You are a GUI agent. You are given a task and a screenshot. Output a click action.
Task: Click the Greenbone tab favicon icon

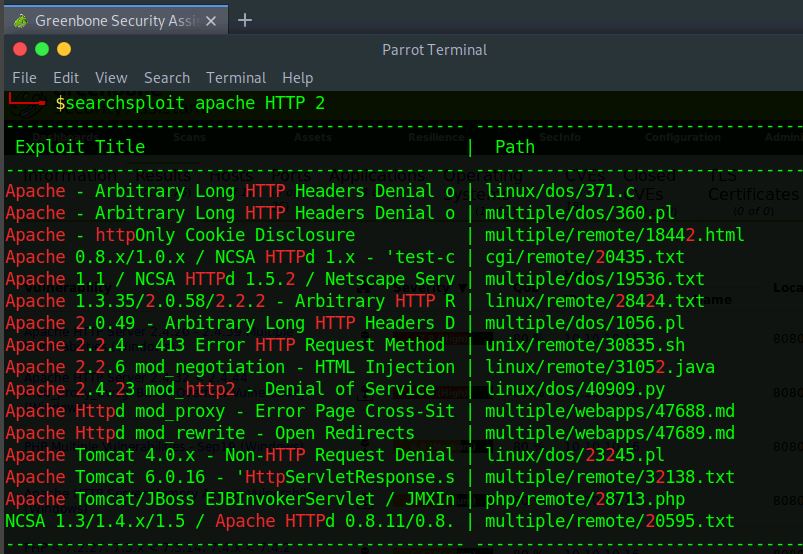pyautogui.click(x=20, y=21)
